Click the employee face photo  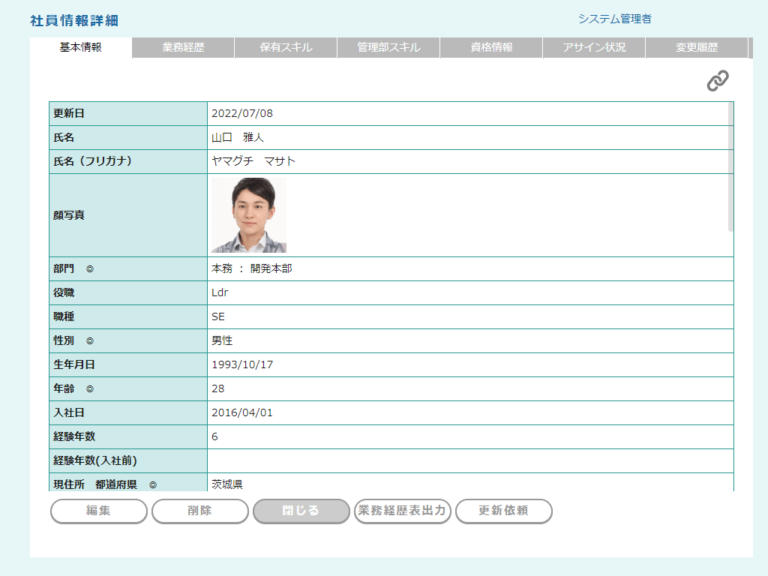[x=248, y=215]
